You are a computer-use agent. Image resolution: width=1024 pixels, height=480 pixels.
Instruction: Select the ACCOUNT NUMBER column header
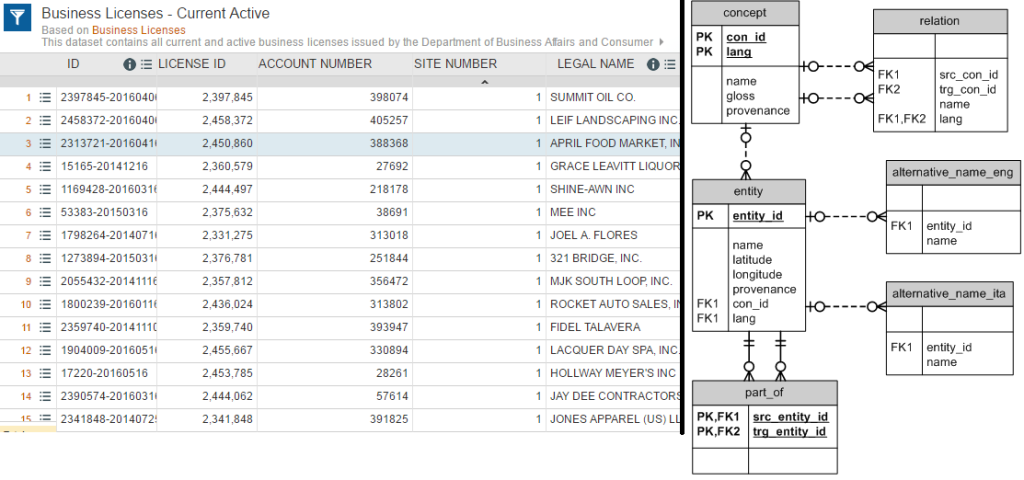(x=315, y=64)
